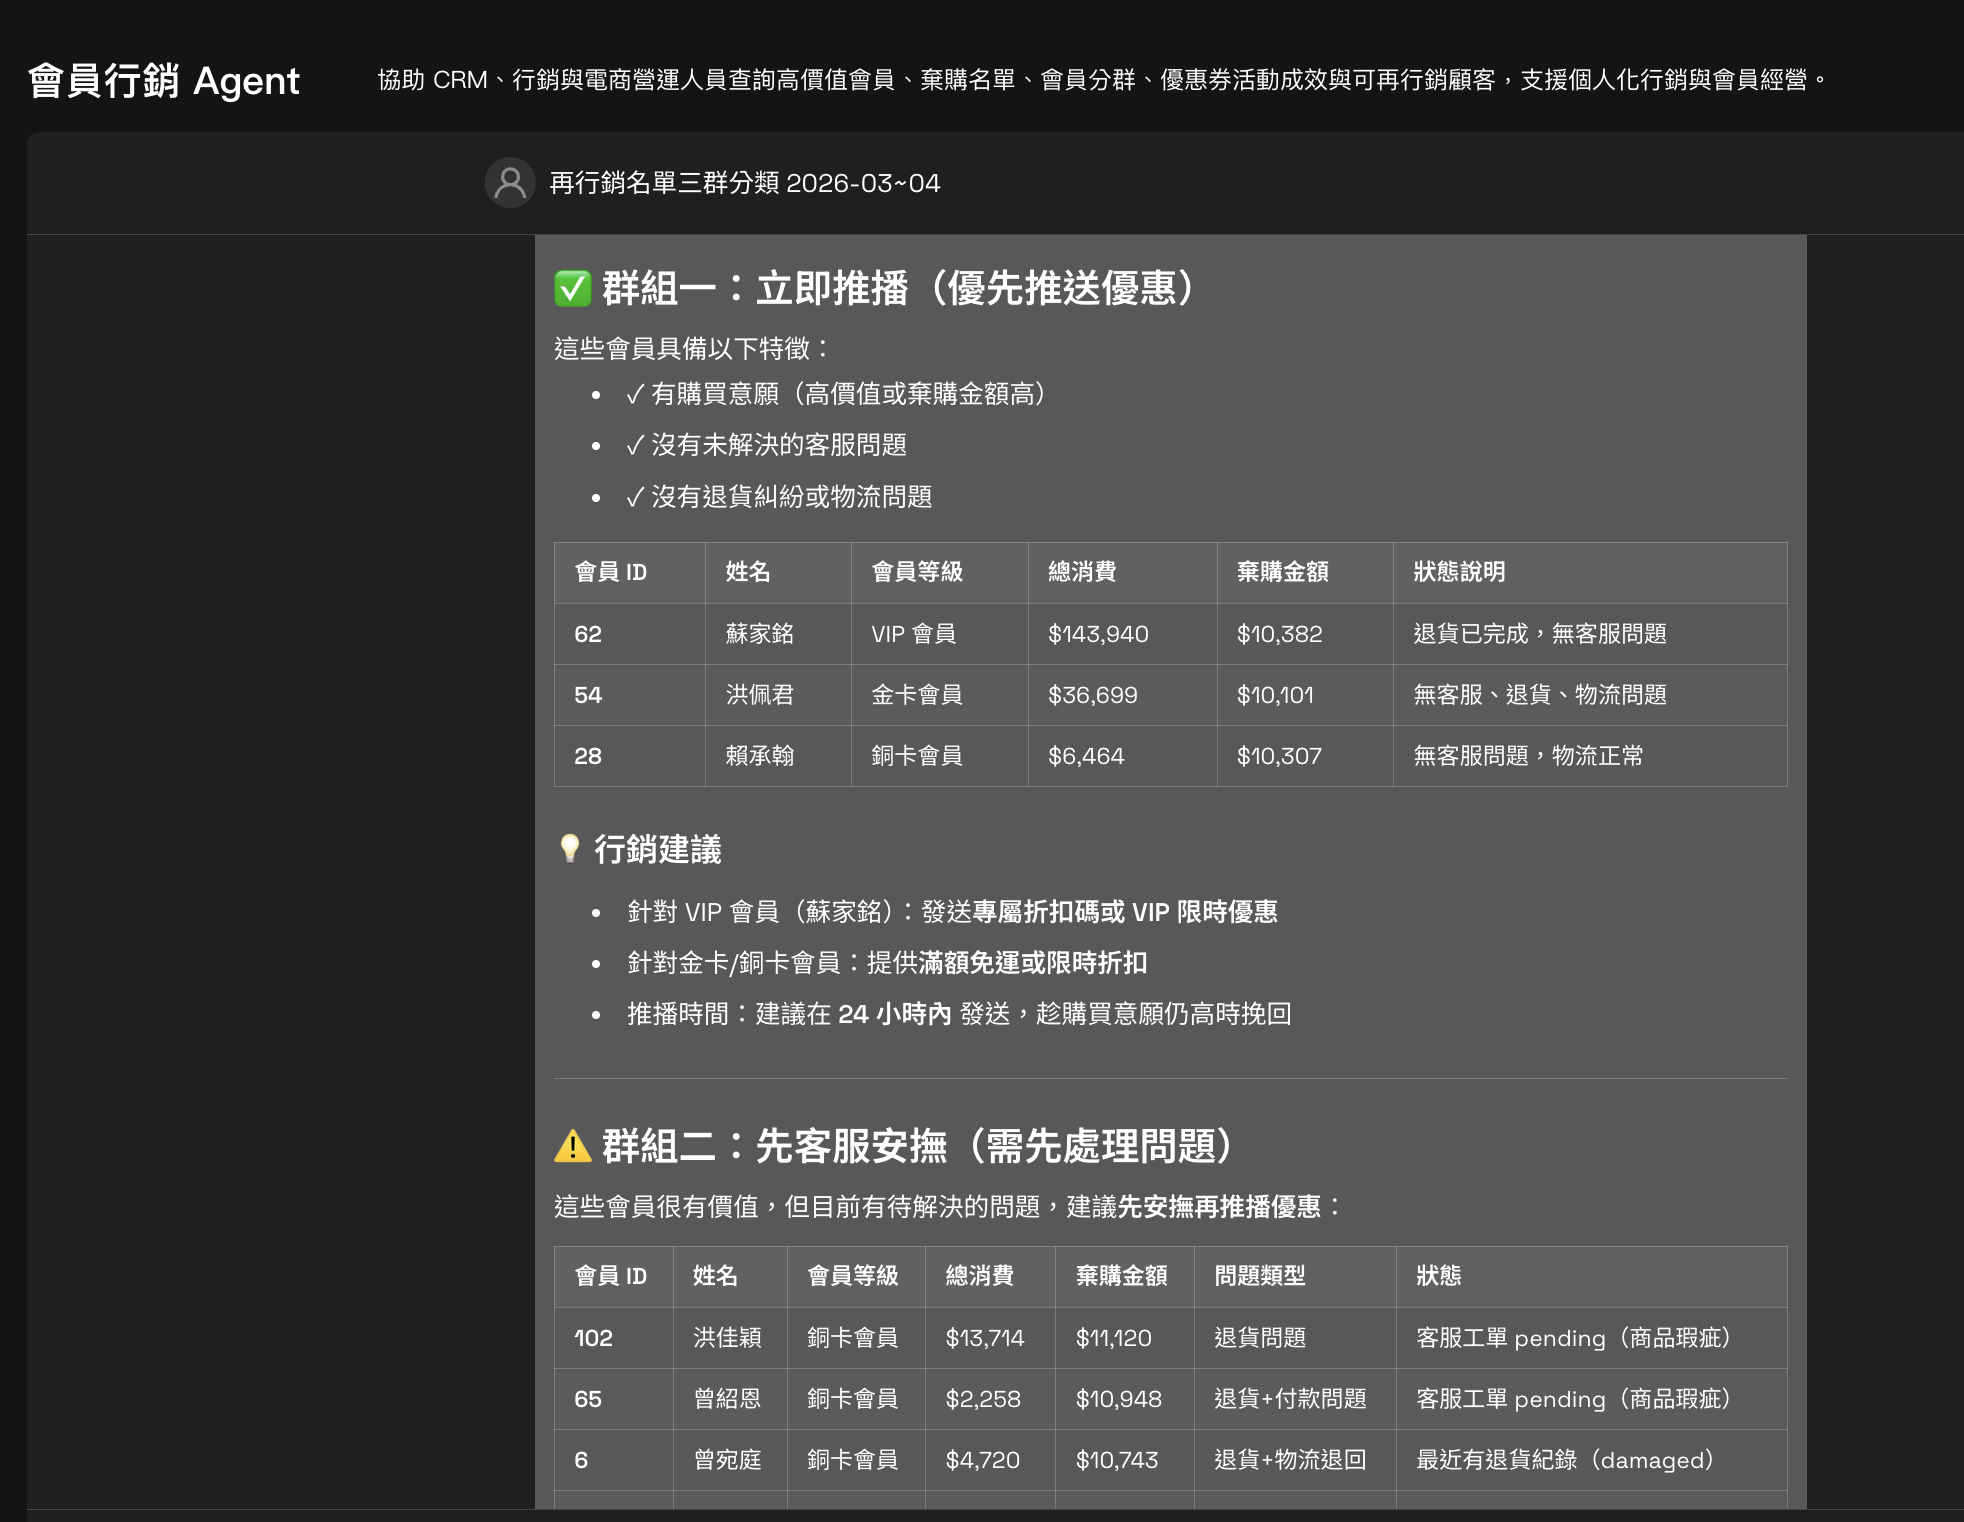Click the total spend $6,464

coord(1086,756)
